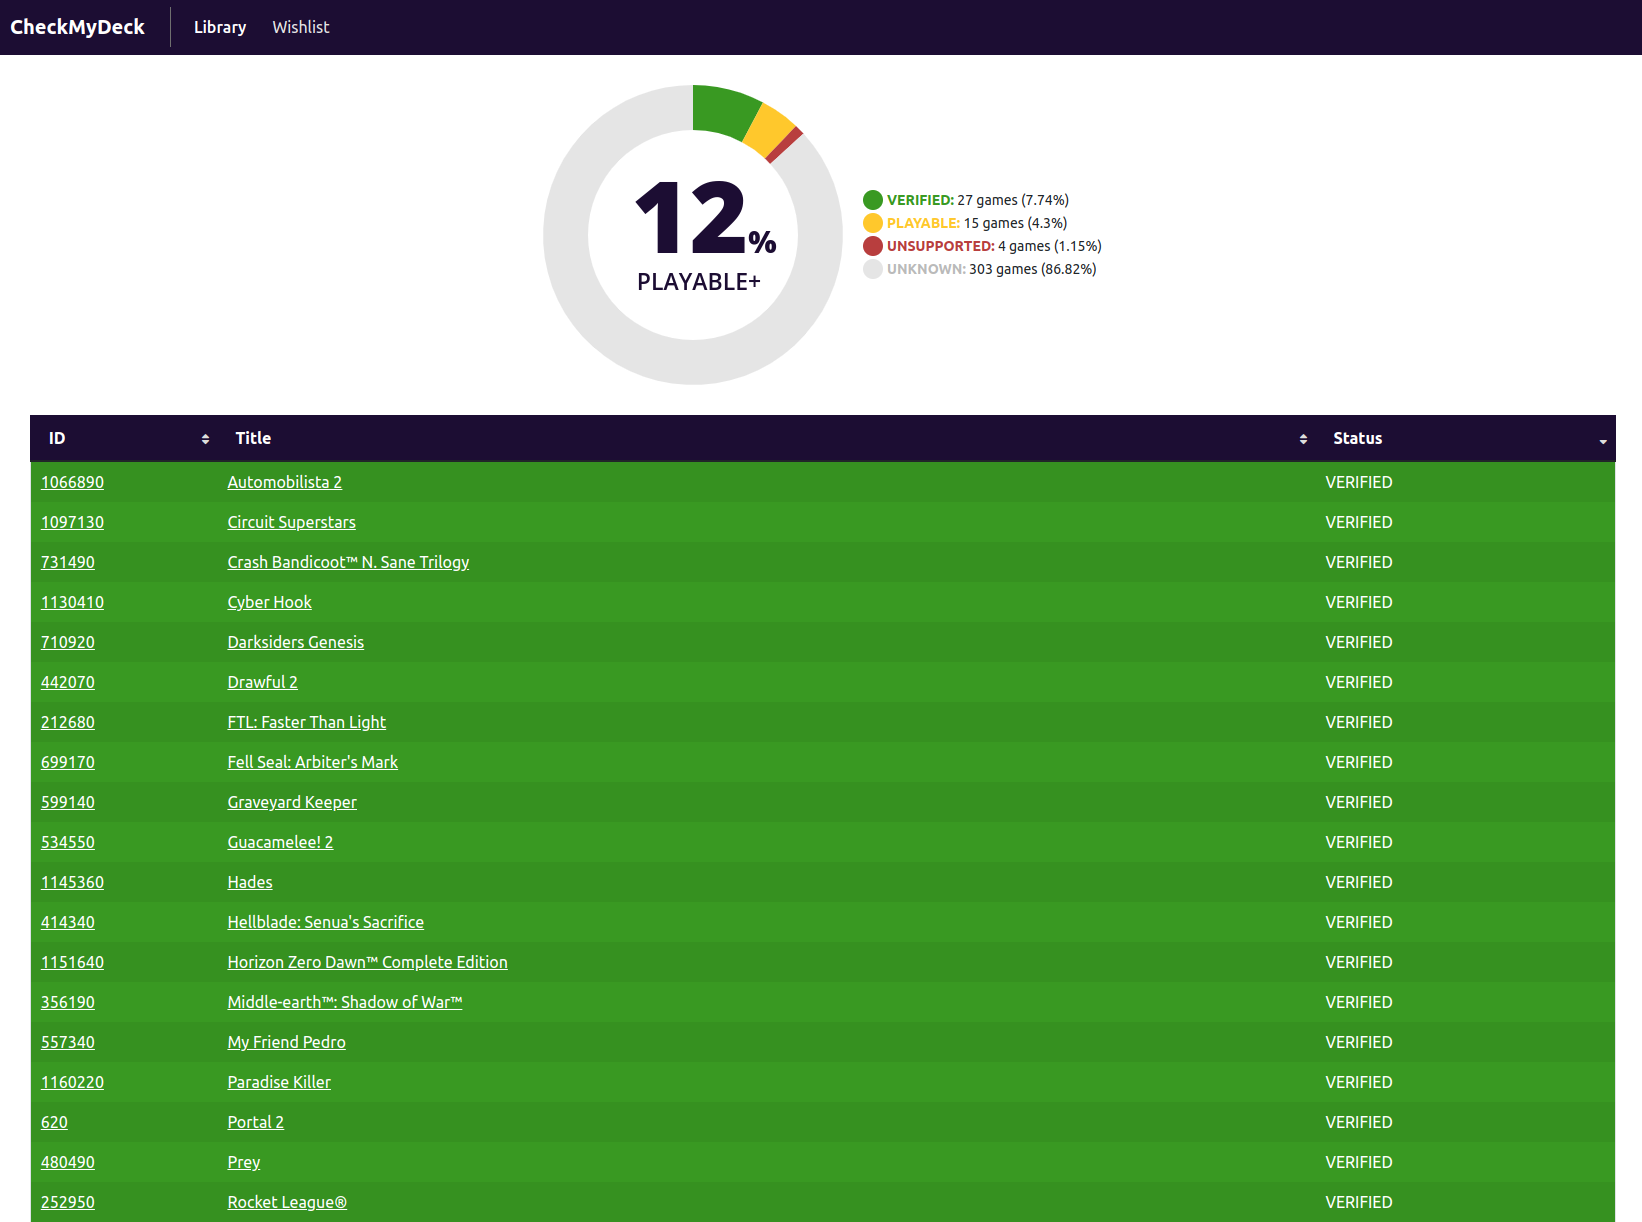
Task: Open Hellblade: Senua's Sacrifice link
Action: (x=326, y=922)
